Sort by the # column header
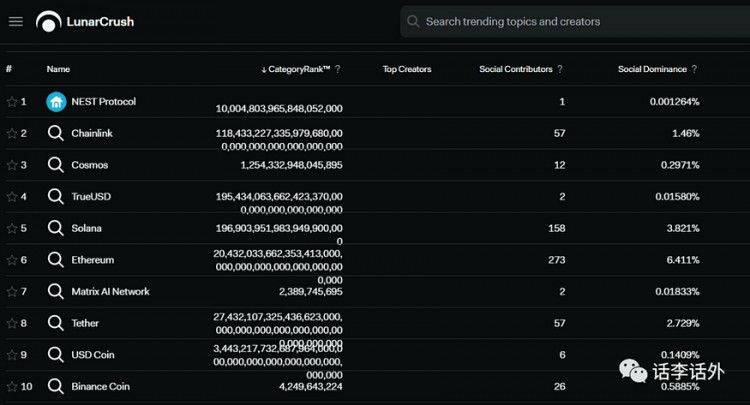Viewport: 750px width, 405px height. click(9, 69)
